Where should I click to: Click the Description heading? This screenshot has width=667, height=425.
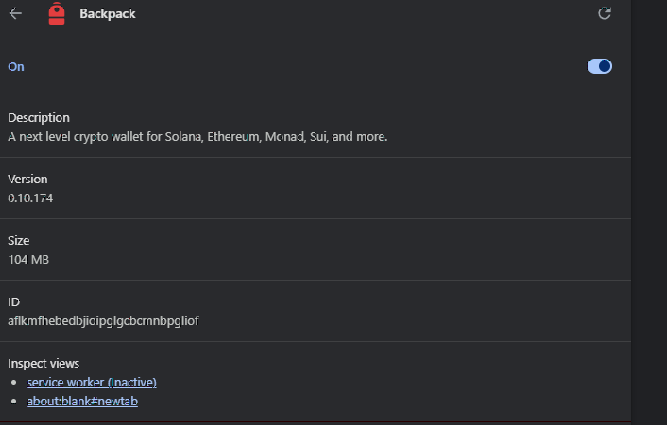click(x=39, y=118)
